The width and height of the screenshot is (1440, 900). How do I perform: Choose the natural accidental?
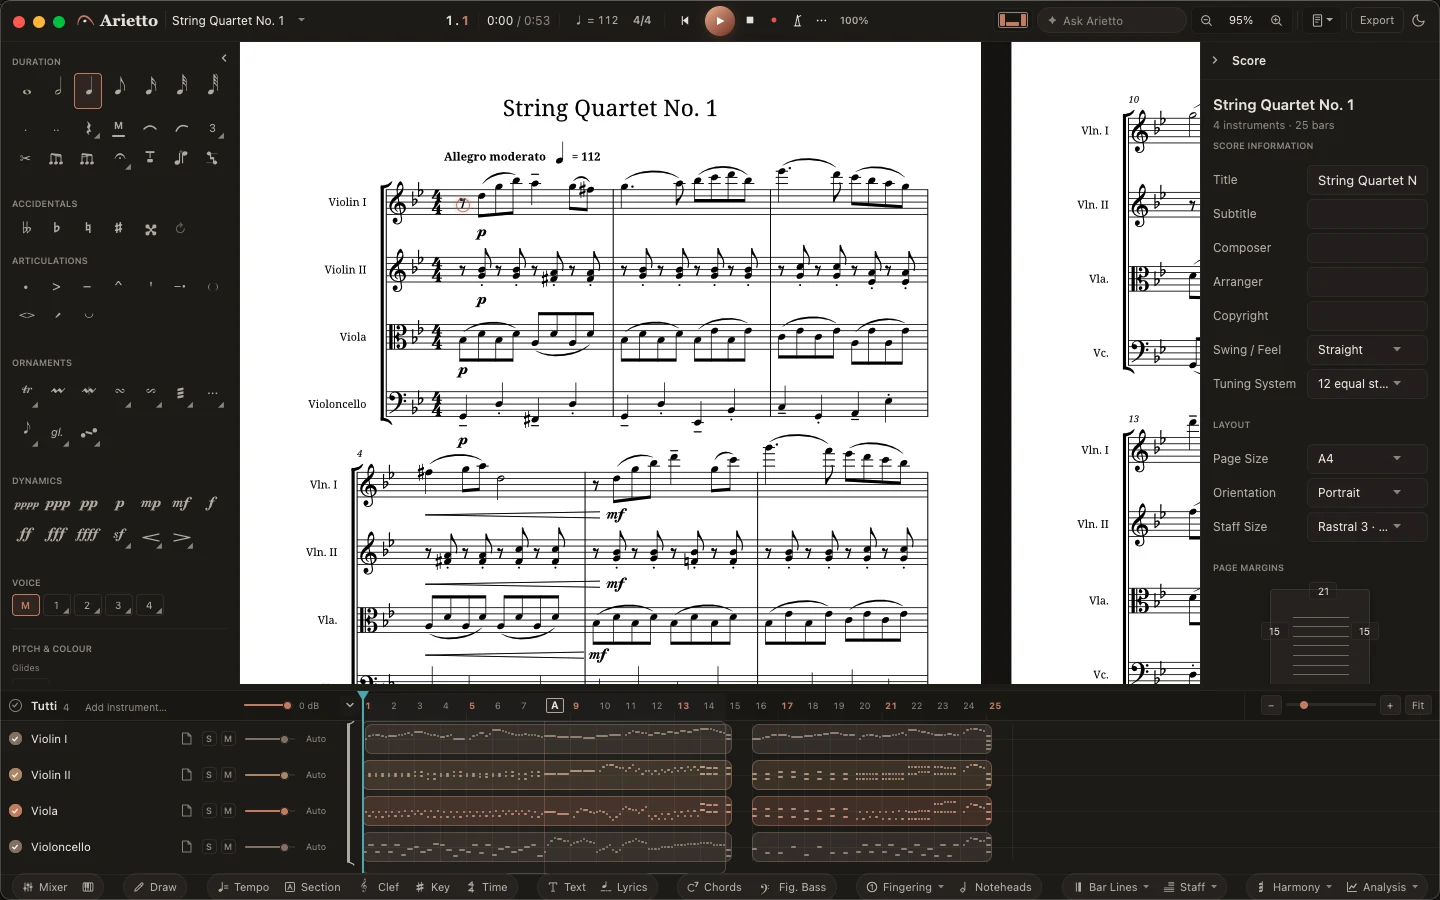point(88,228)
